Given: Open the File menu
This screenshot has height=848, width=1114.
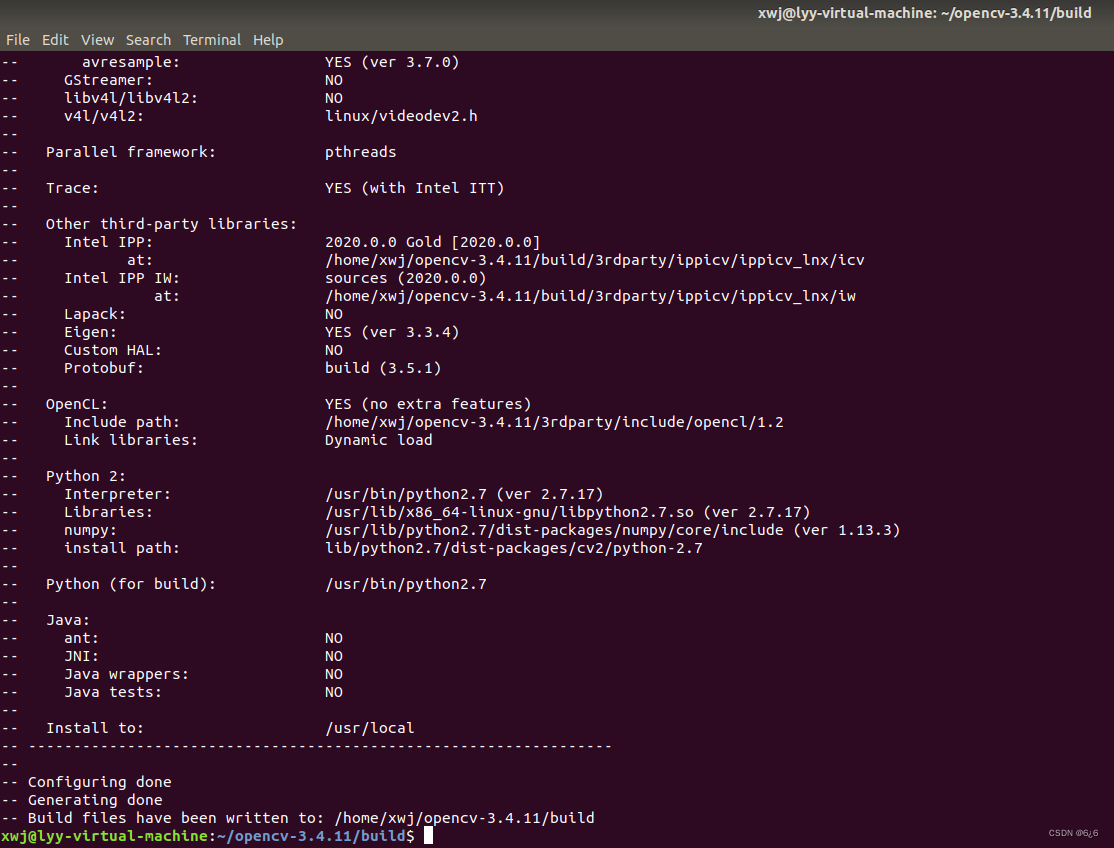Looking at the screenshot, I should [x=18, y=40].
